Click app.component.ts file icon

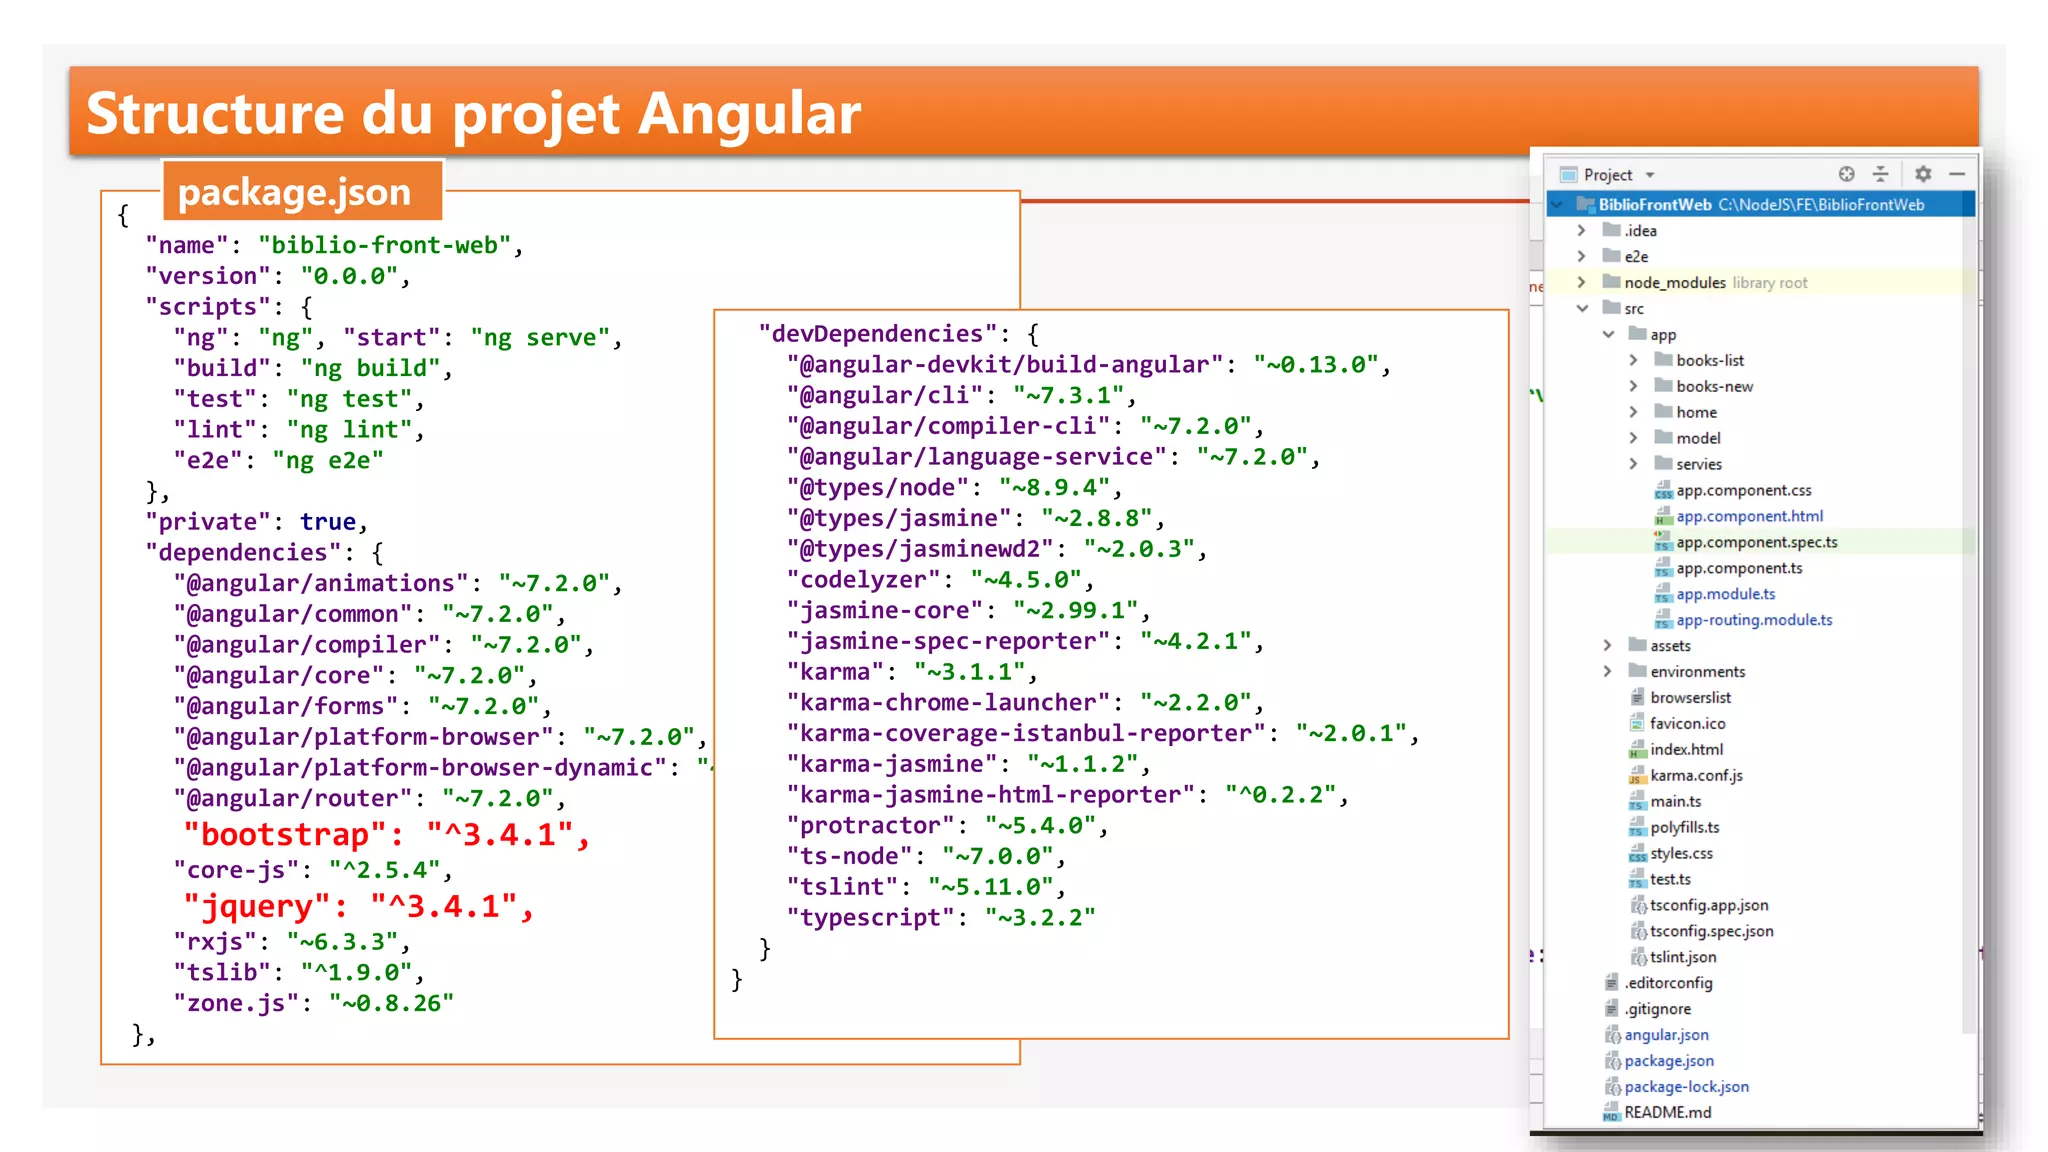coord(1663,568)
